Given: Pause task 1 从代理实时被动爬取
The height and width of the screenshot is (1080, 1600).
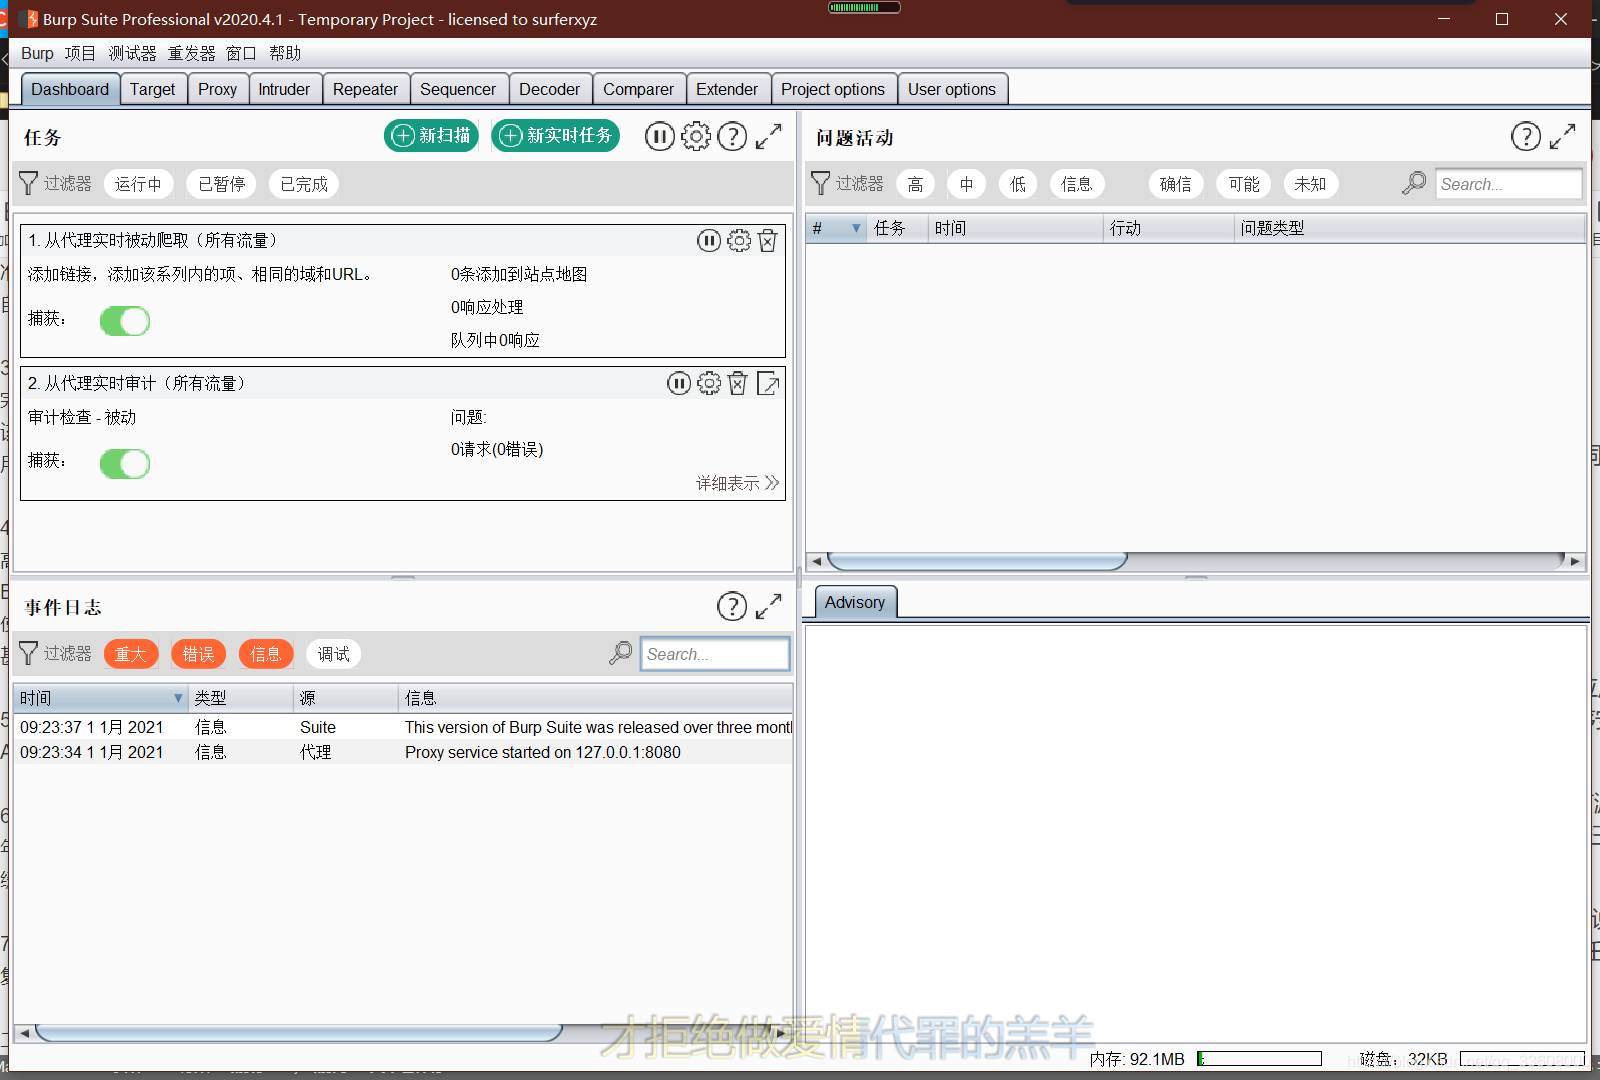Looking at the screenshot, I should [x=709, y=240].
